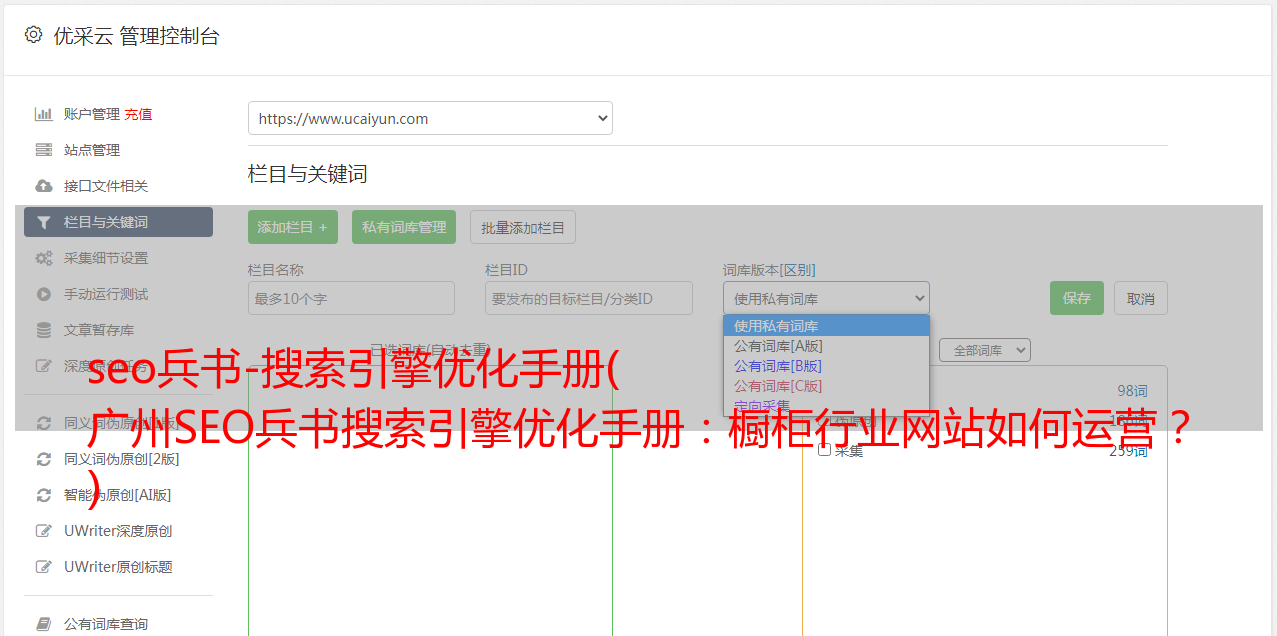The width and height of the screenshot is (1277, 636).
Task: Click the gear icon beside 优采云 管理控制台
Action: pos(34,35)
